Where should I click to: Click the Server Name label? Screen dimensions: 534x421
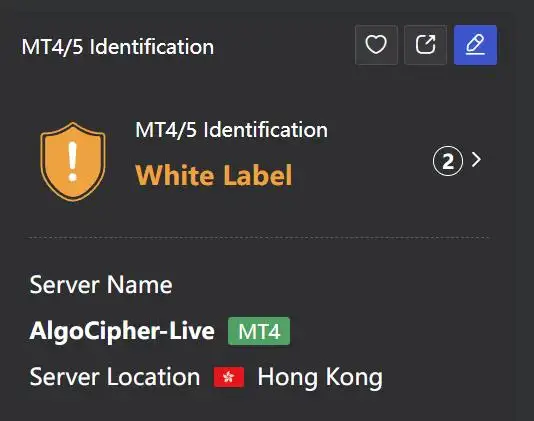pyautogui.click(x=101, y=285)
